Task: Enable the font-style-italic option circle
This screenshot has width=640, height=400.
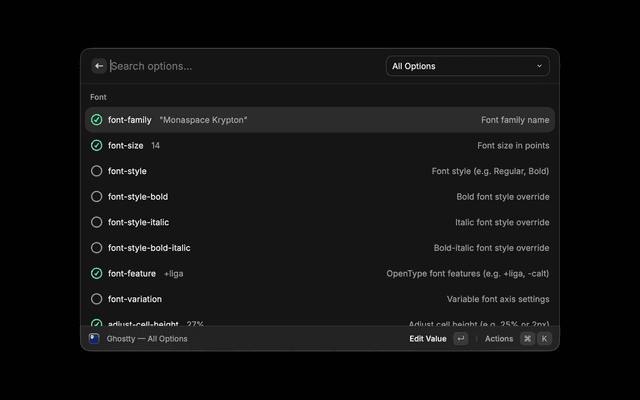Action: click(97, 222)
